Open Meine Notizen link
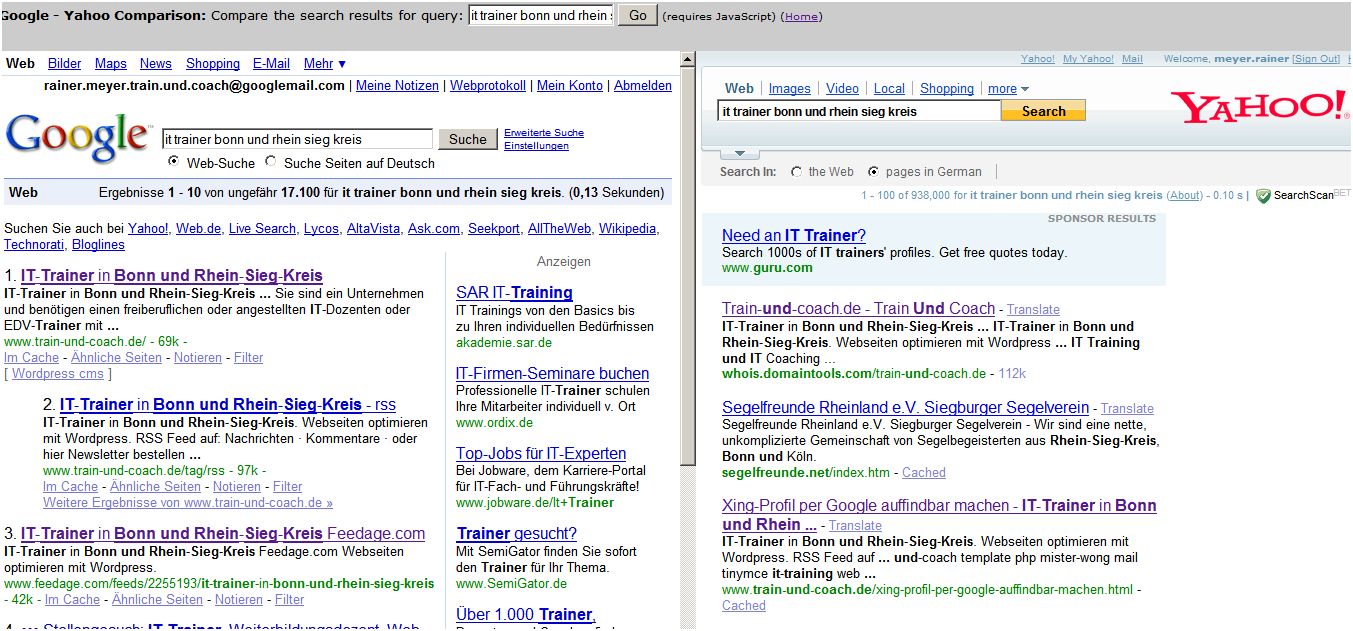The height and width of the screenshot is (631, 1353). click(397, 86)
